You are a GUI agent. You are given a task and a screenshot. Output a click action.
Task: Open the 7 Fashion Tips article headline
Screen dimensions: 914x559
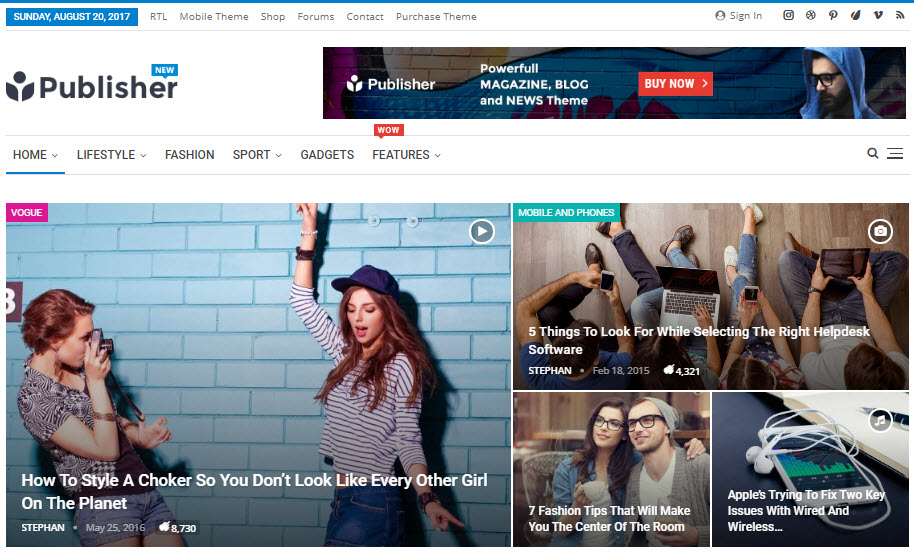tap(609, 519)
